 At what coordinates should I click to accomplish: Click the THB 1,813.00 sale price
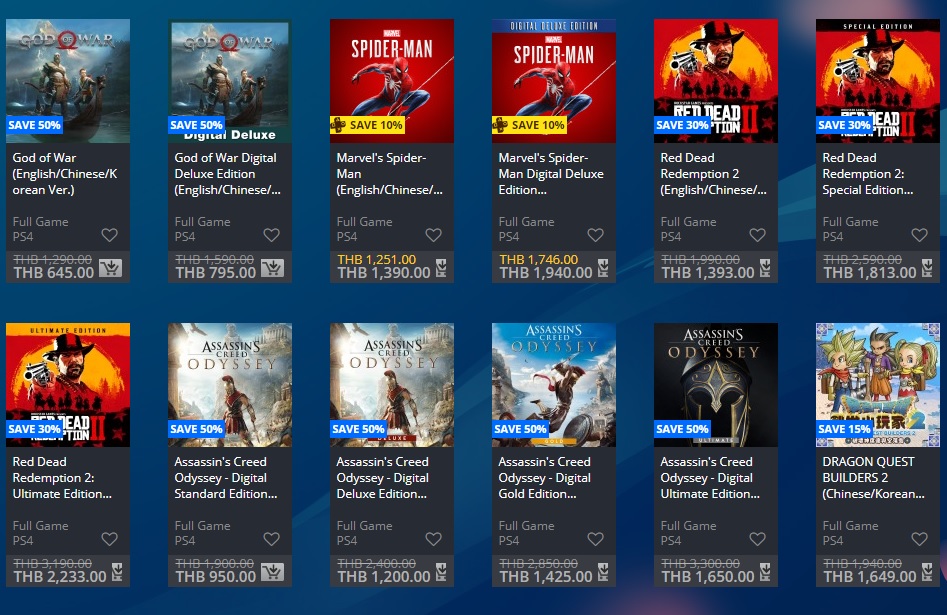(870, 273)
